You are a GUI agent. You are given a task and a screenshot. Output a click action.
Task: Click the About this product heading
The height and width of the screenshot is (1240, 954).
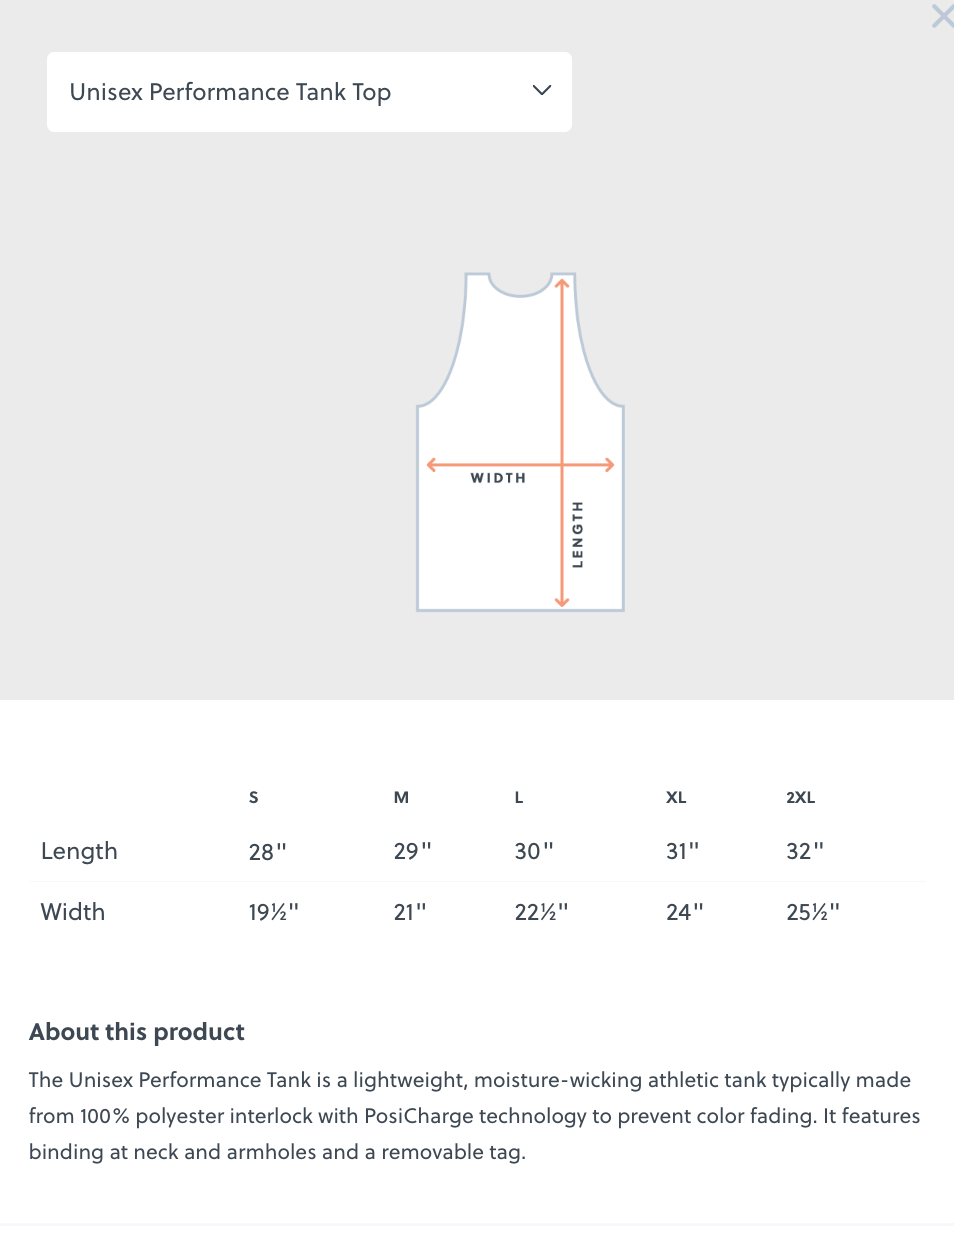click(x=136, y=1031)
